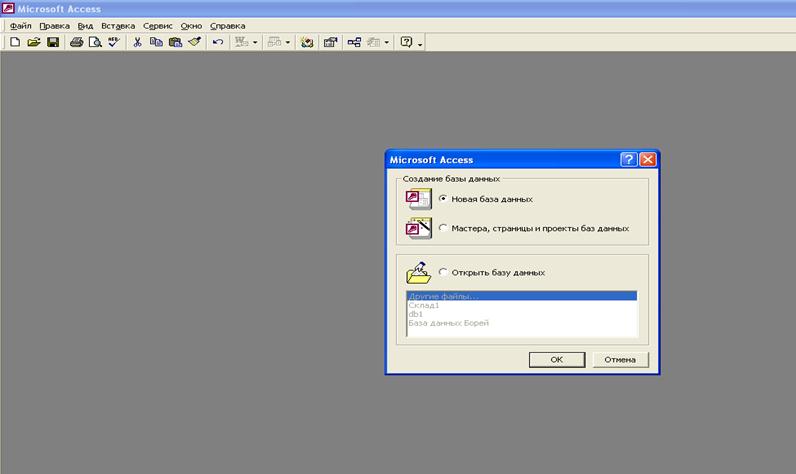
Task: Select 'db1' in file list
Action: 522,314
